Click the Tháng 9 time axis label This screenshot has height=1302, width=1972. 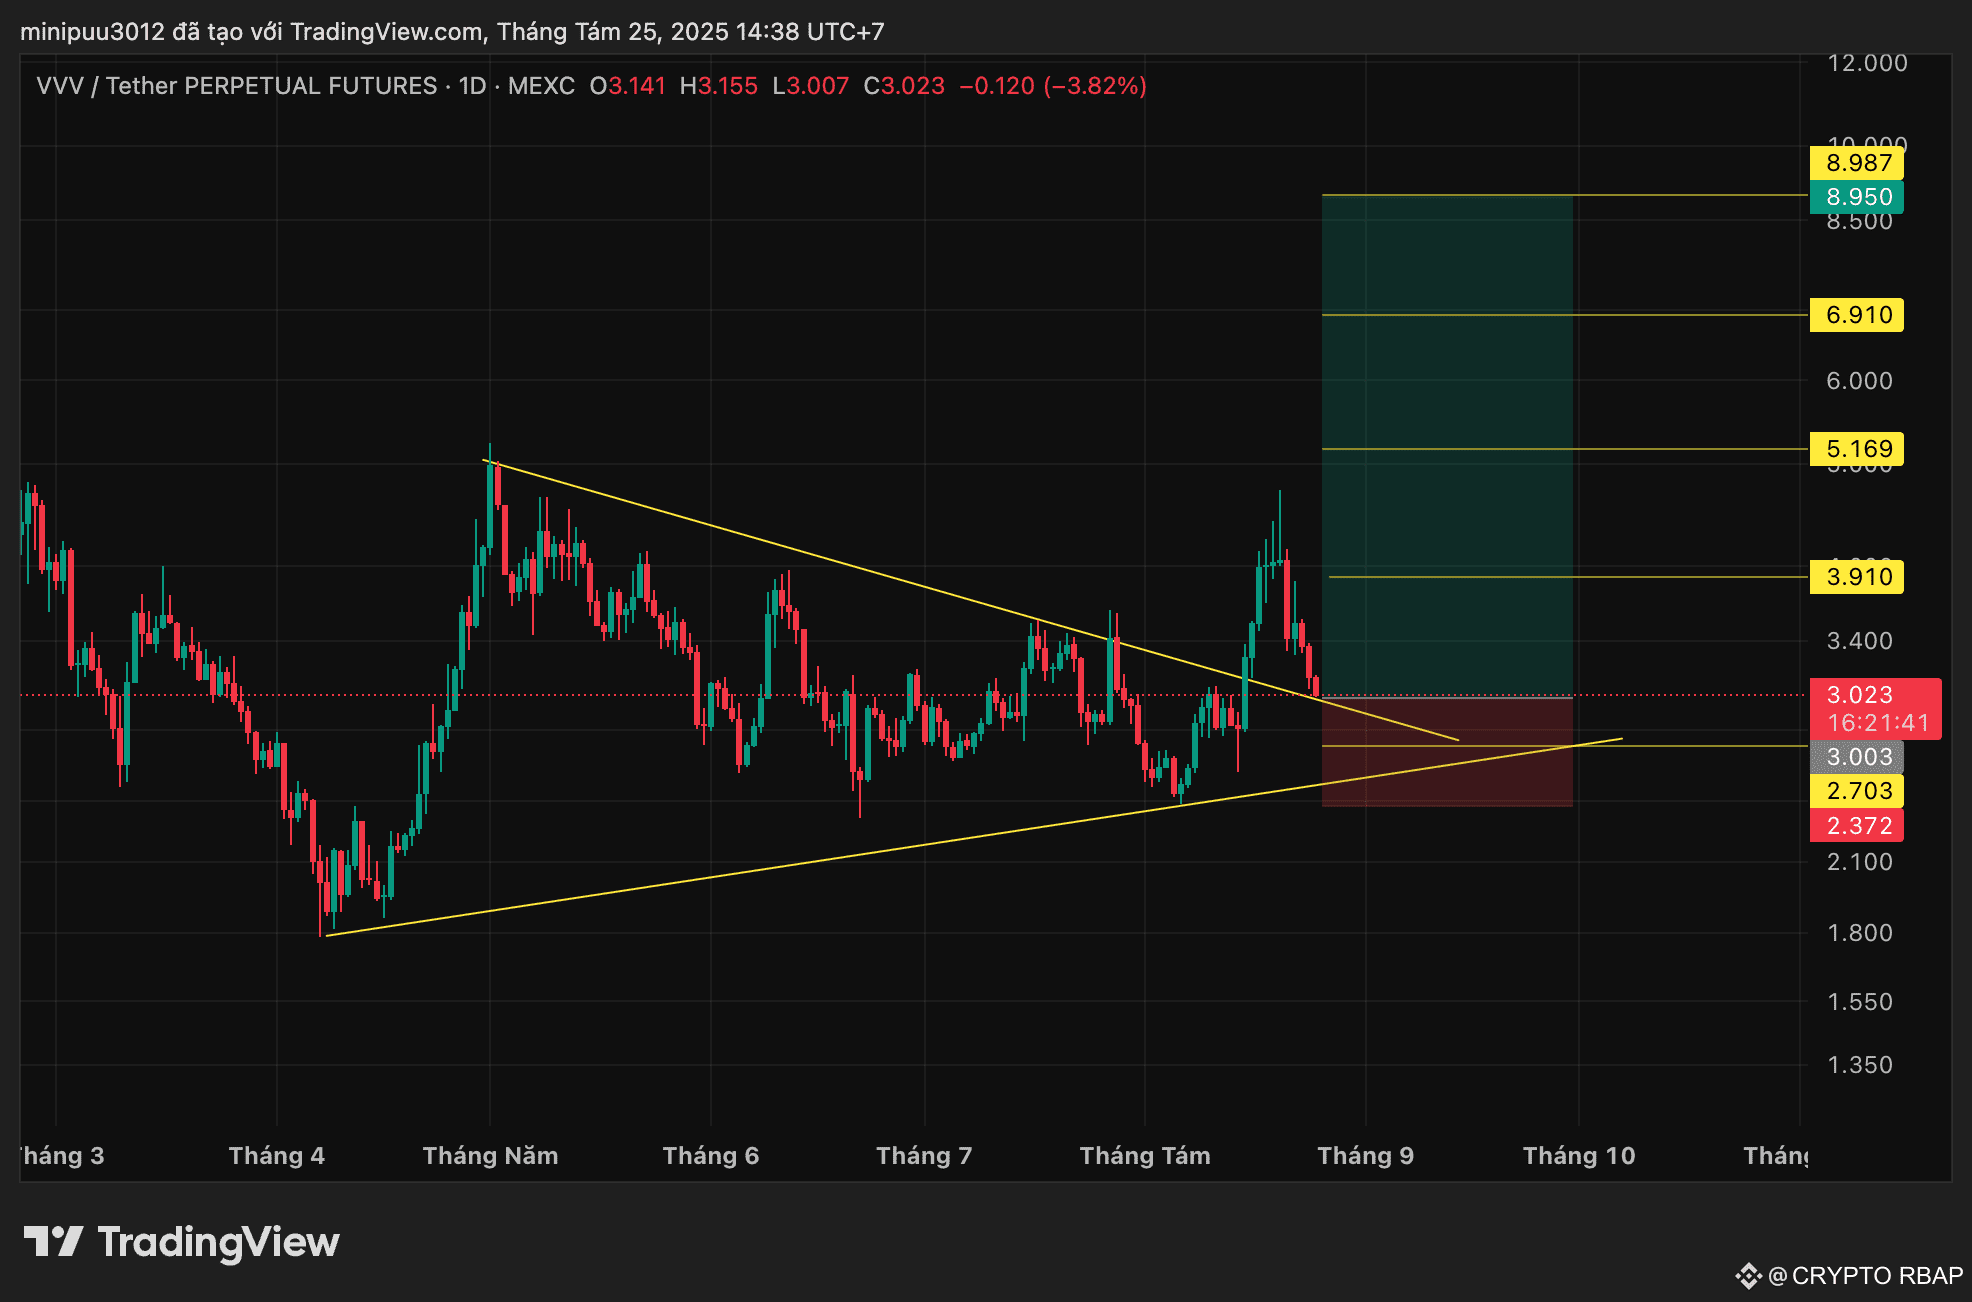click(x=1365, y=1156)
